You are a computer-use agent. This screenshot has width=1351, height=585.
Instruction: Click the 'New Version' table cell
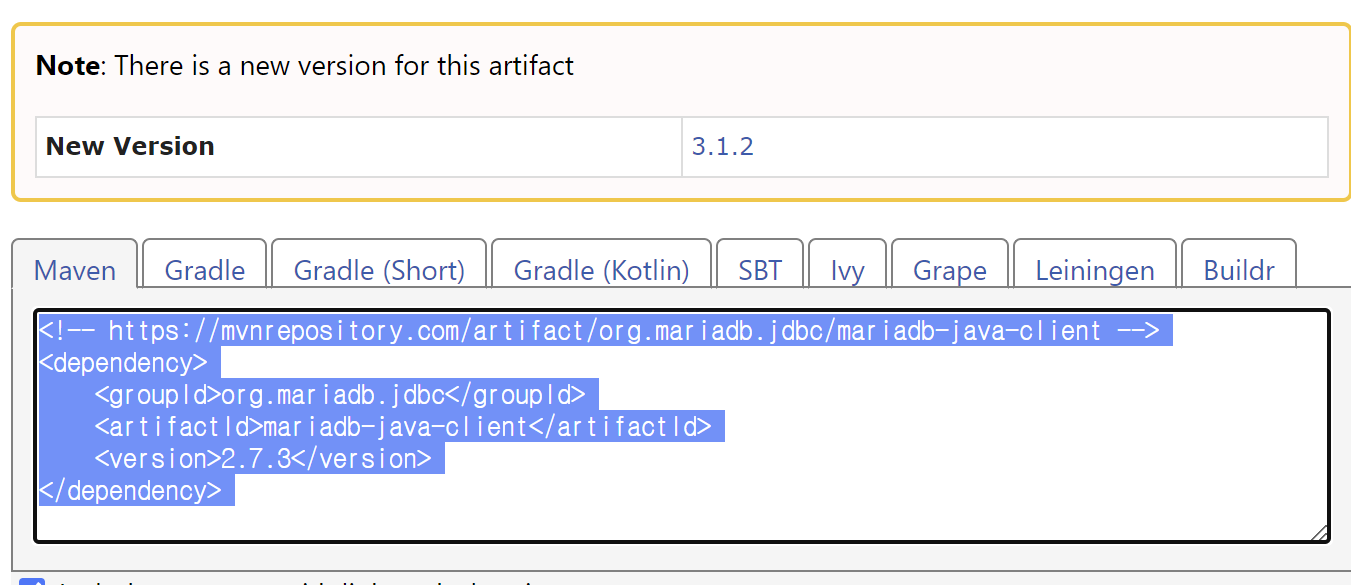[359, 146]
